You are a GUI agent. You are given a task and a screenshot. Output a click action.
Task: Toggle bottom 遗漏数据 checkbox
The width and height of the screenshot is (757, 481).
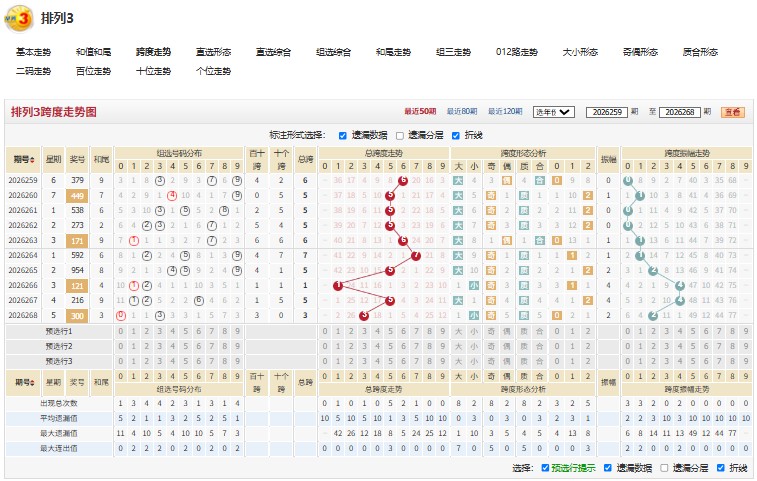pos(608,468)
